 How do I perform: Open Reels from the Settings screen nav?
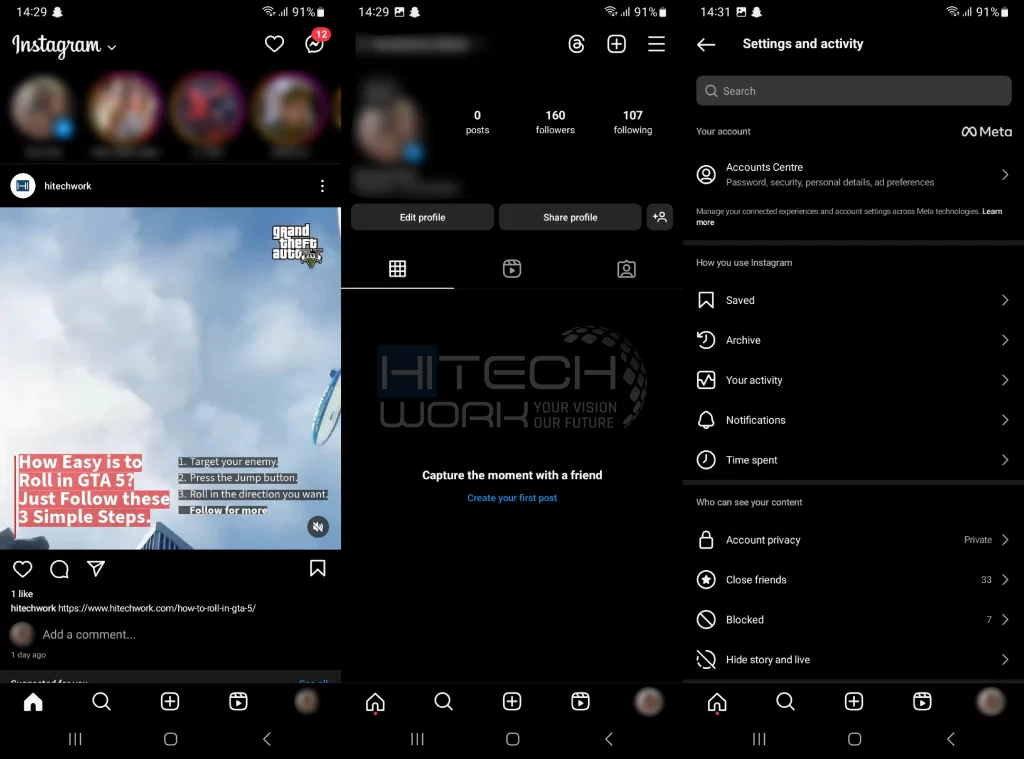click(922, 702)
